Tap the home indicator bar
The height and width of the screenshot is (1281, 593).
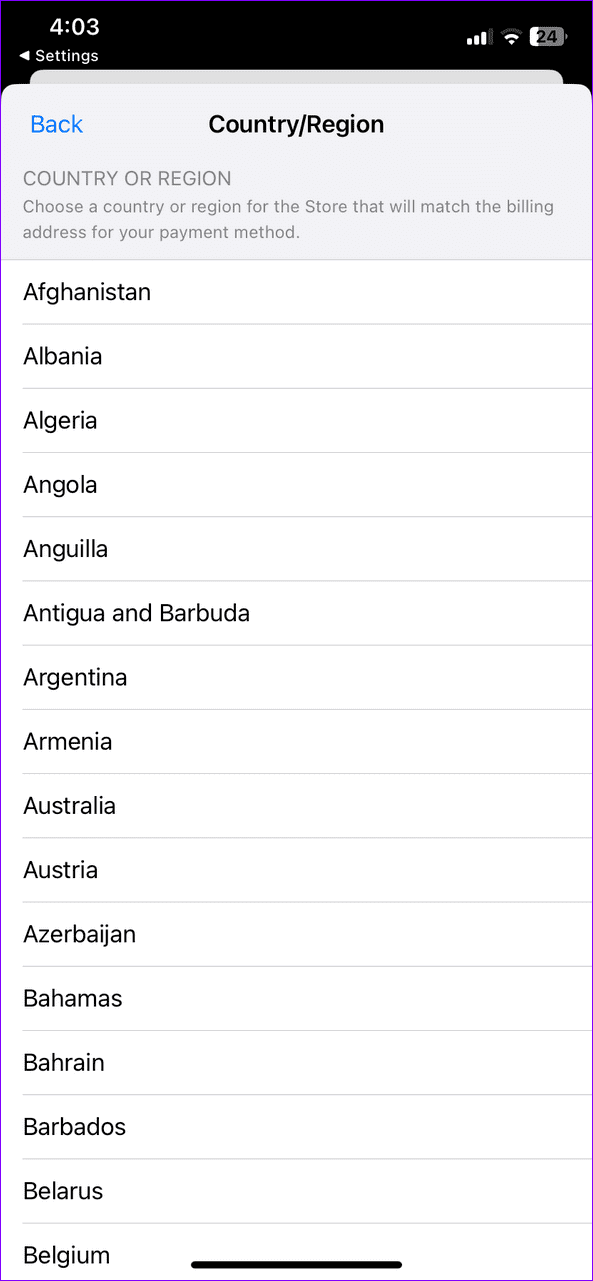296,1263
